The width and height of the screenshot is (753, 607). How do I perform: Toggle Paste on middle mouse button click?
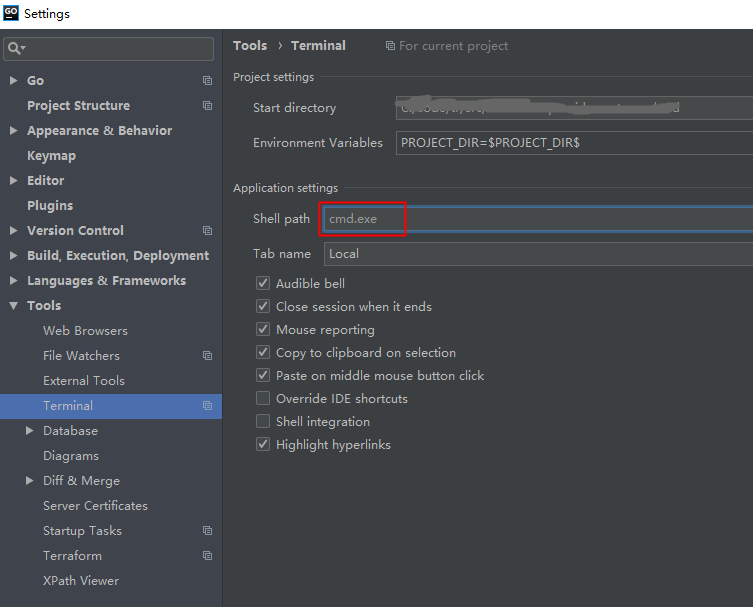tap(263, 376)
